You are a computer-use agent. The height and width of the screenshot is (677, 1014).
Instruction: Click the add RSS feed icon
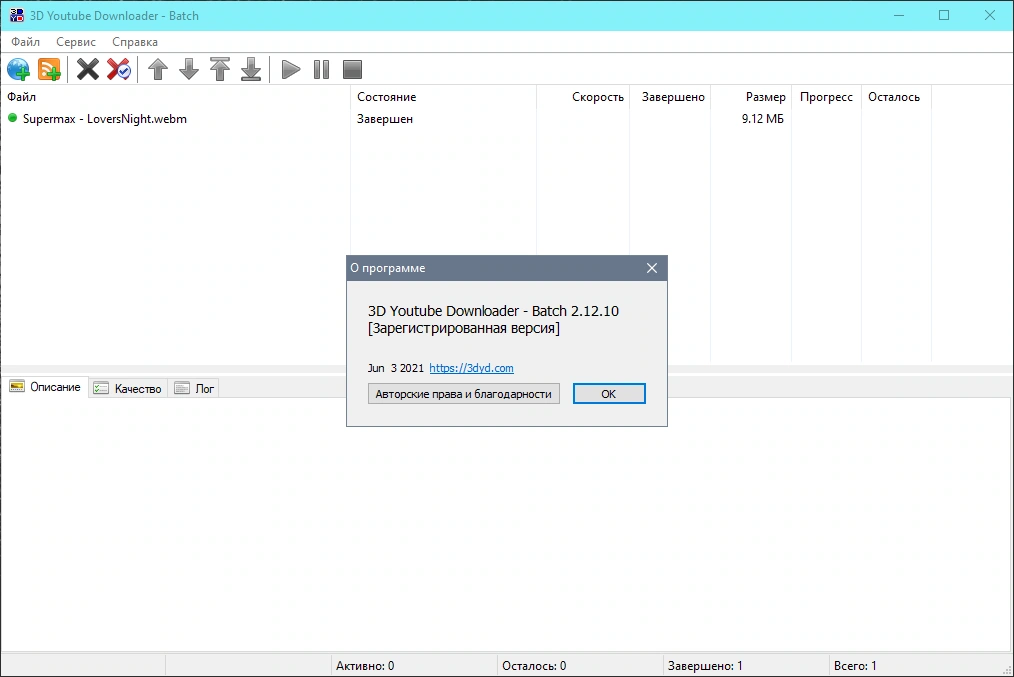[x=49, y=69]
